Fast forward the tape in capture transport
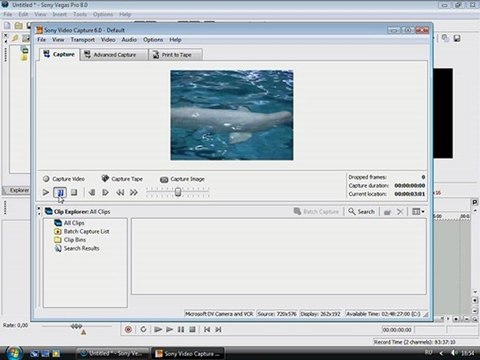Viewport: 480px width, 360px height. tap(134, 192)
